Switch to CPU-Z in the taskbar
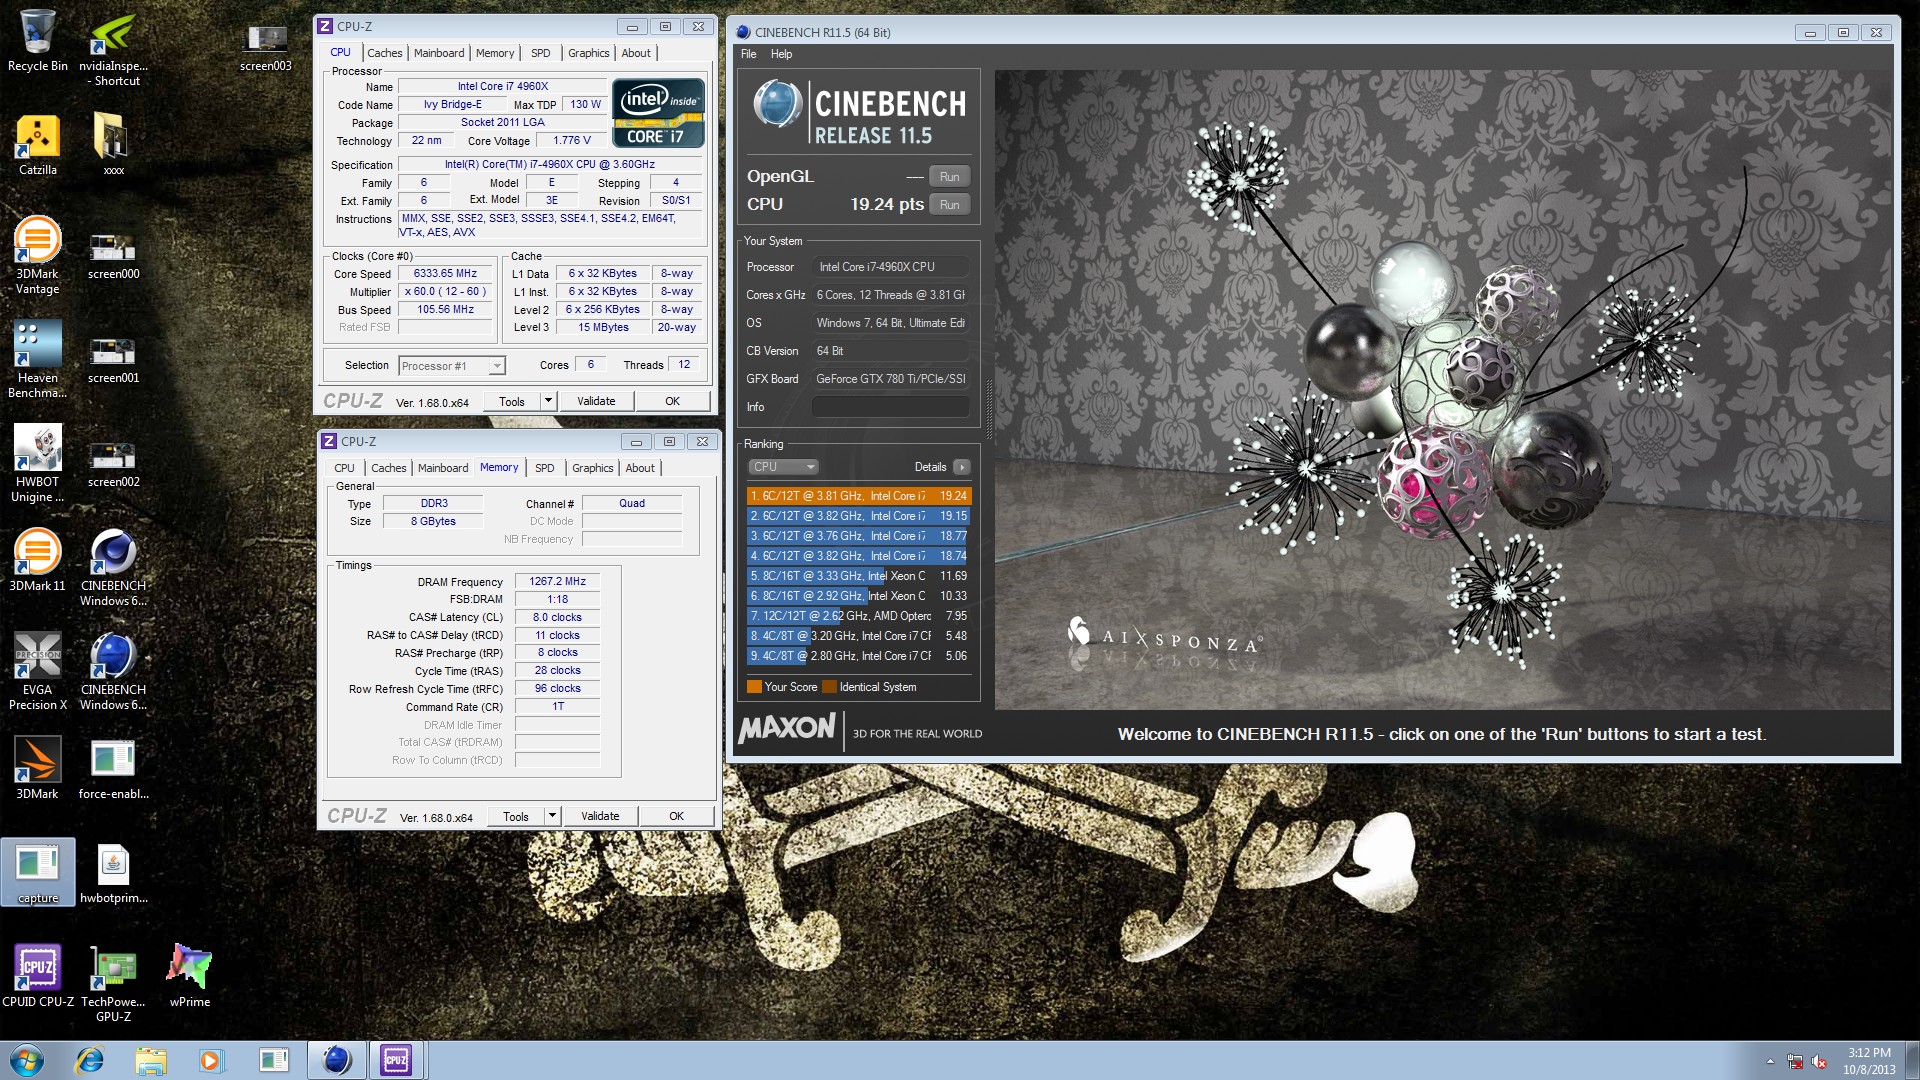 point(396,1060)
